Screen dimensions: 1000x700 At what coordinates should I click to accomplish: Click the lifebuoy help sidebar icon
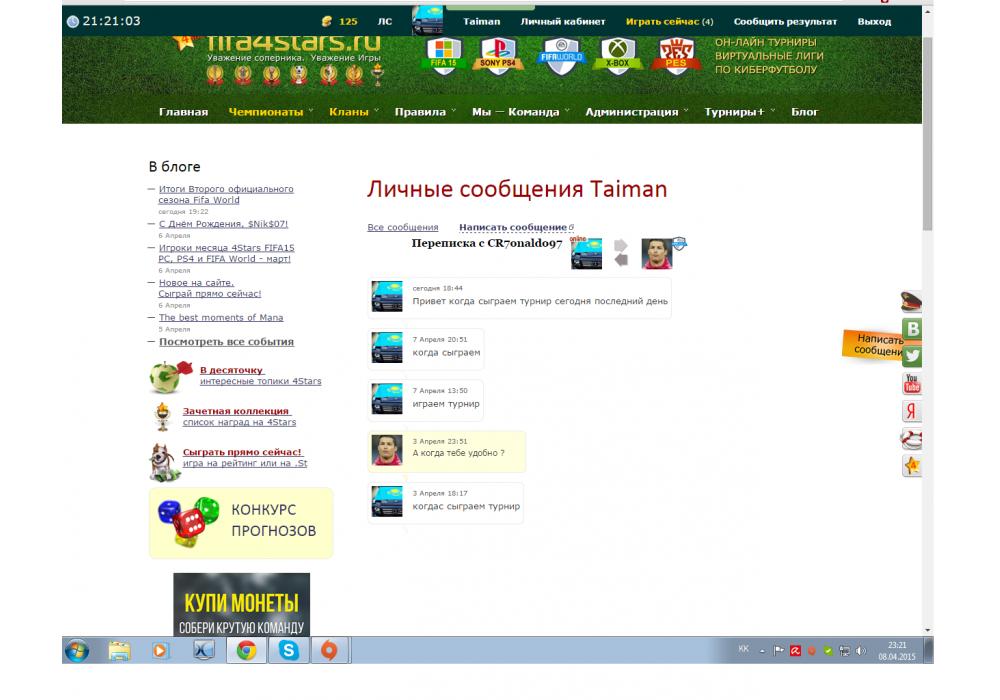tap(912, 438)
